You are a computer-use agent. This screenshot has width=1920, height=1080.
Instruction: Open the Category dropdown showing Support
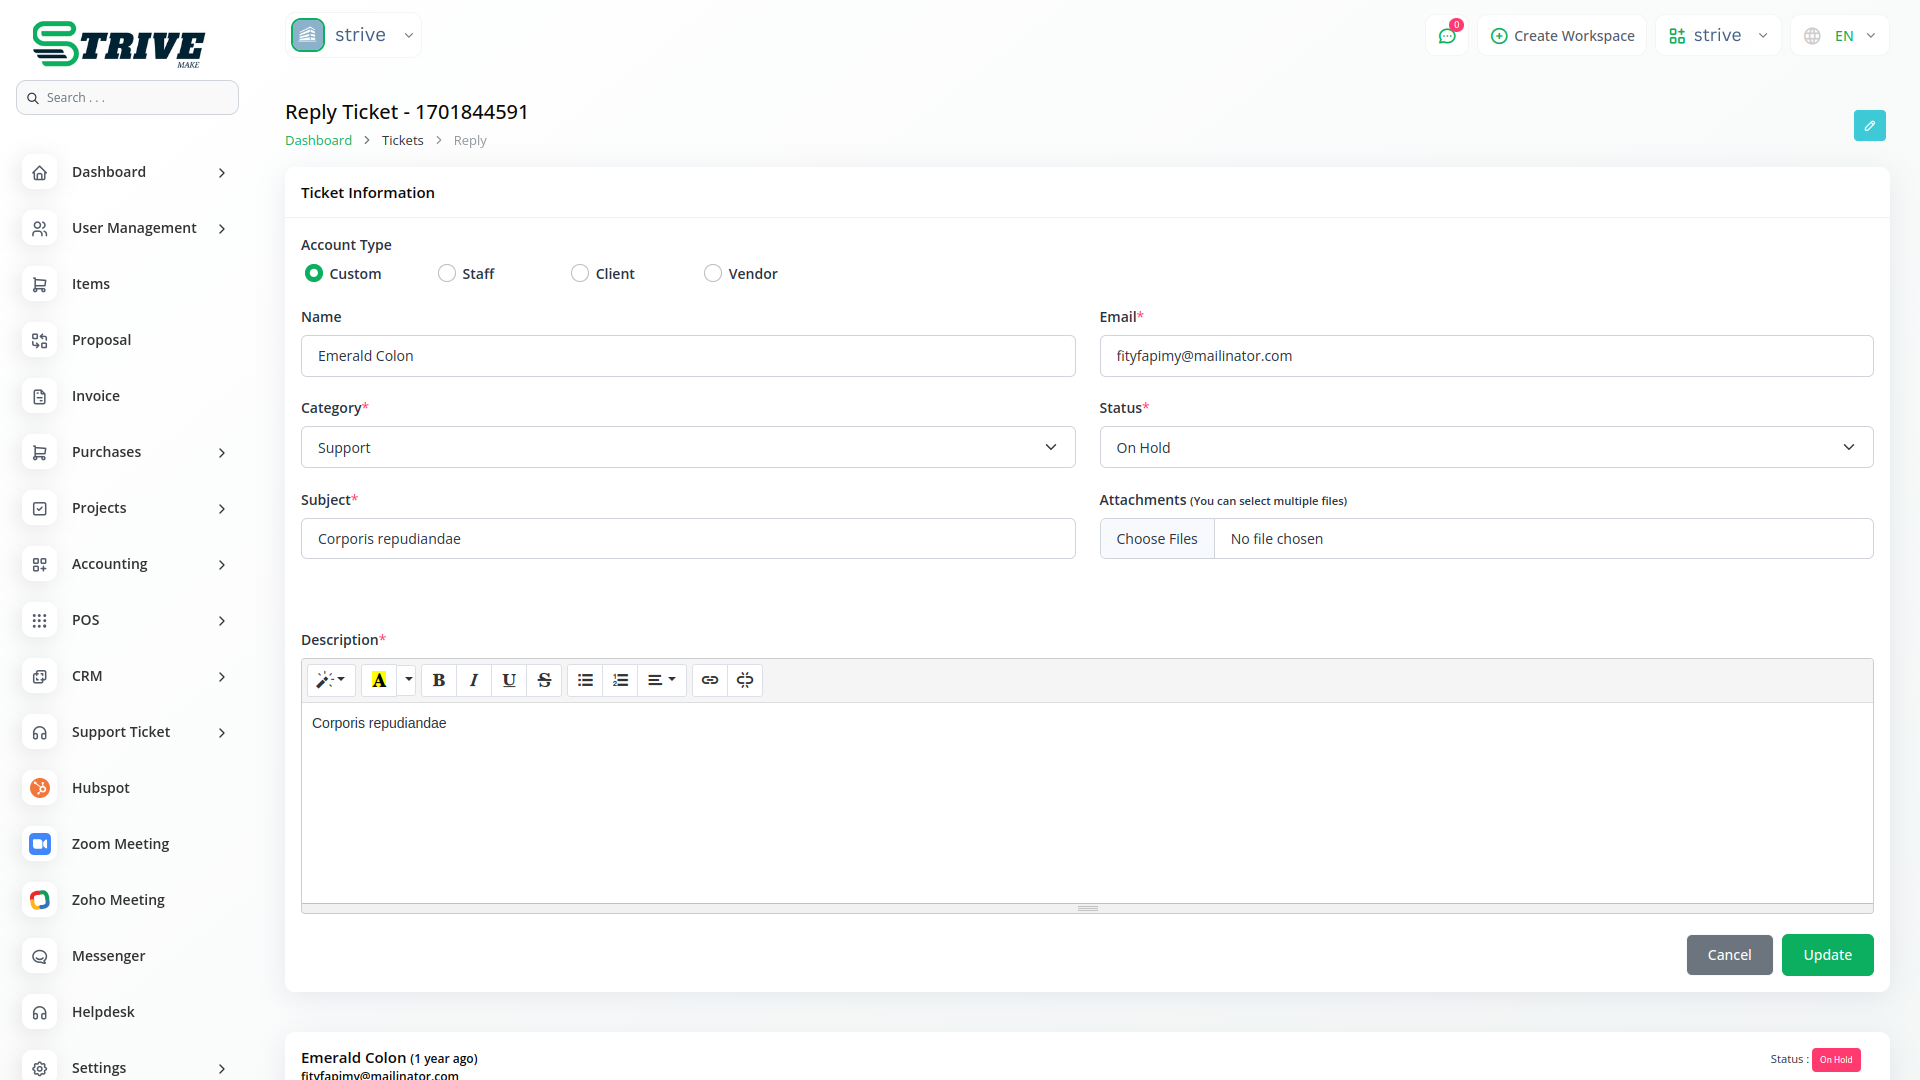tap(688, 447)
